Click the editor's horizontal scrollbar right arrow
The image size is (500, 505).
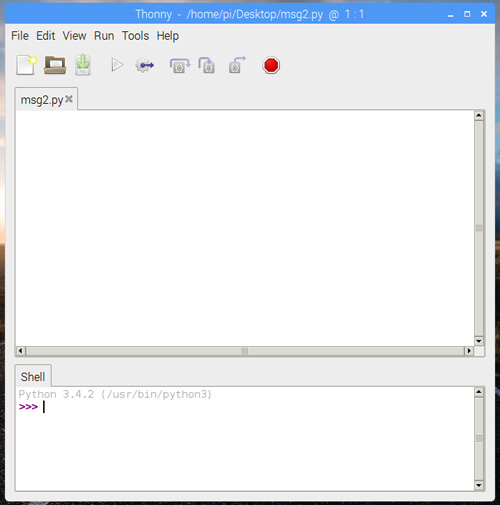(469, 351)
